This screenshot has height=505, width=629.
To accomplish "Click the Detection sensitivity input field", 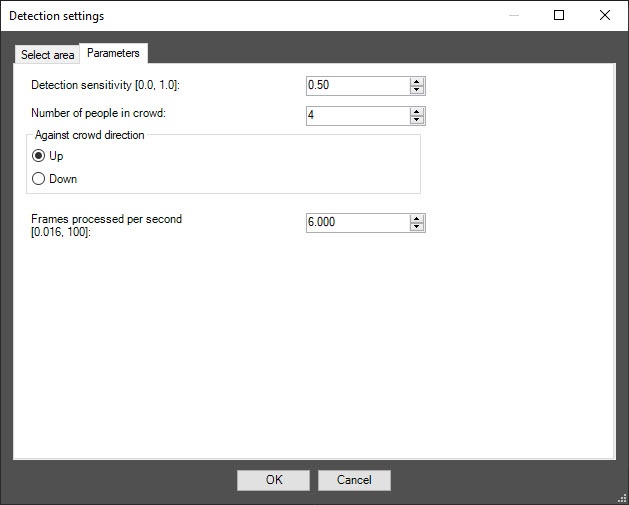I will click(358, 86).
